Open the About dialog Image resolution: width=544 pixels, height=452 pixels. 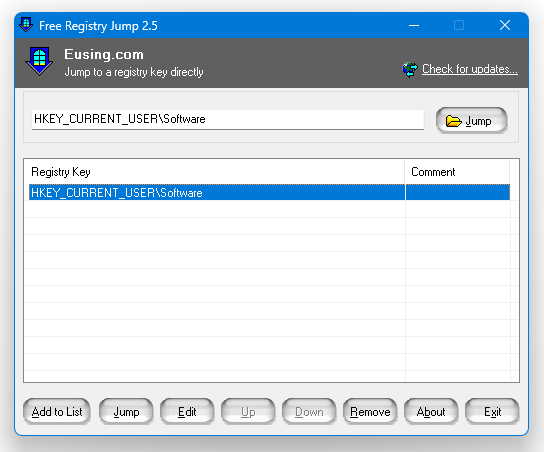(x=431, y=411)
